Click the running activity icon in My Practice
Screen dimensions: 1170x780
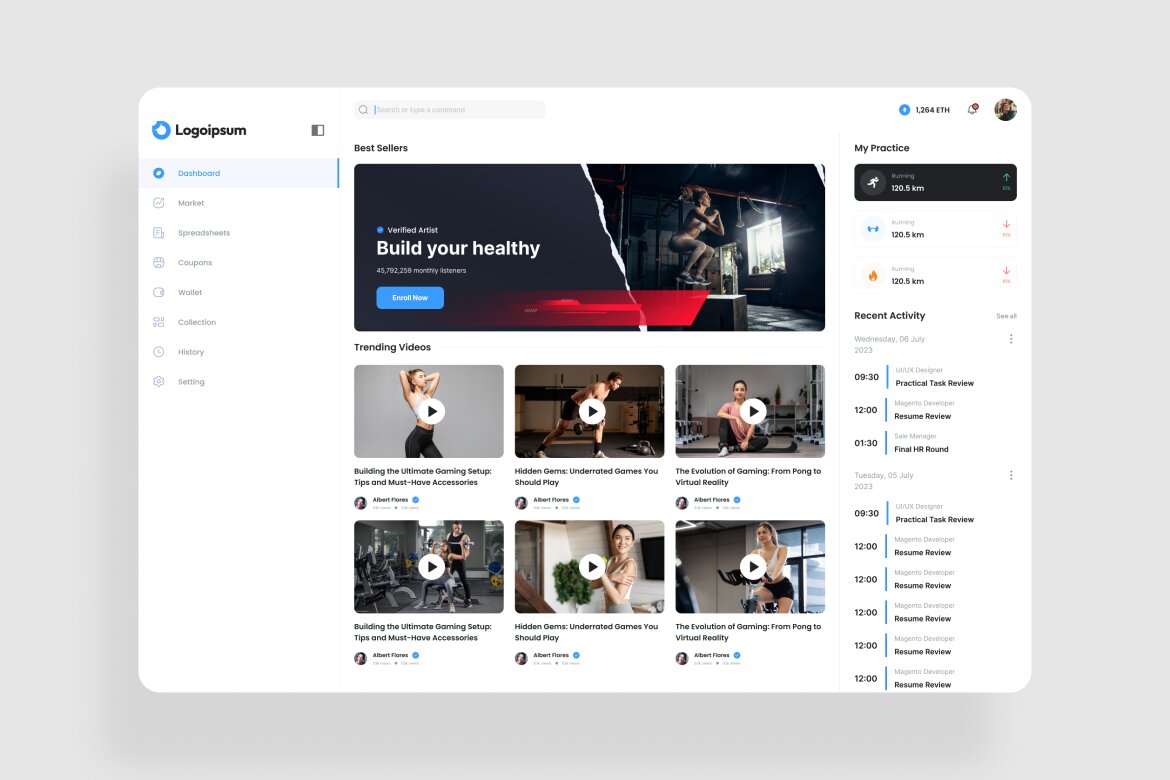[874, 181]
